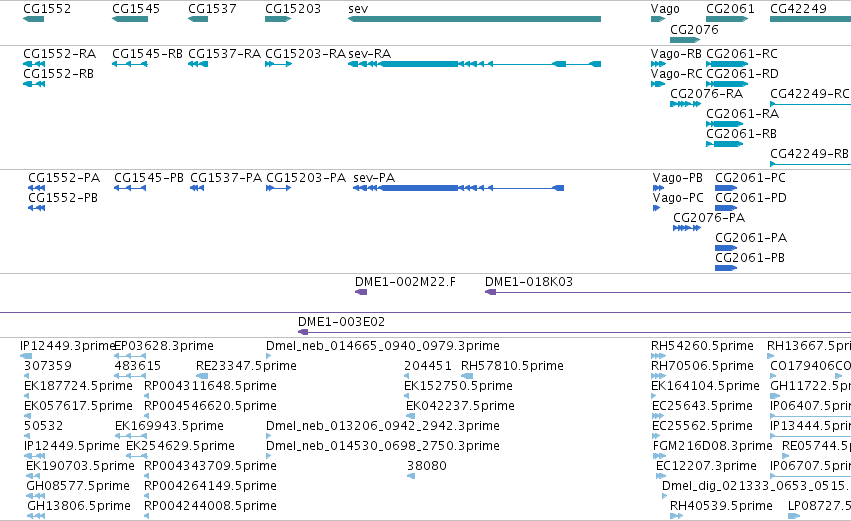Select the GH13806.5prime EST
851x521 pixels.
(36, 516)
